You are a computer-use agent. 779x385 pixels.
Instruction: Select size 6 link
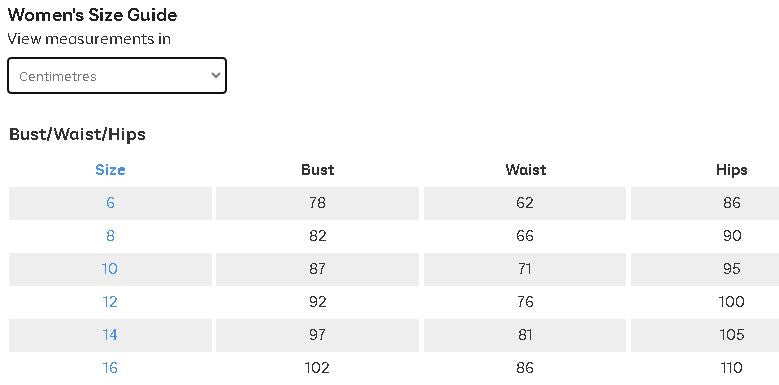[x=110, y=203]
